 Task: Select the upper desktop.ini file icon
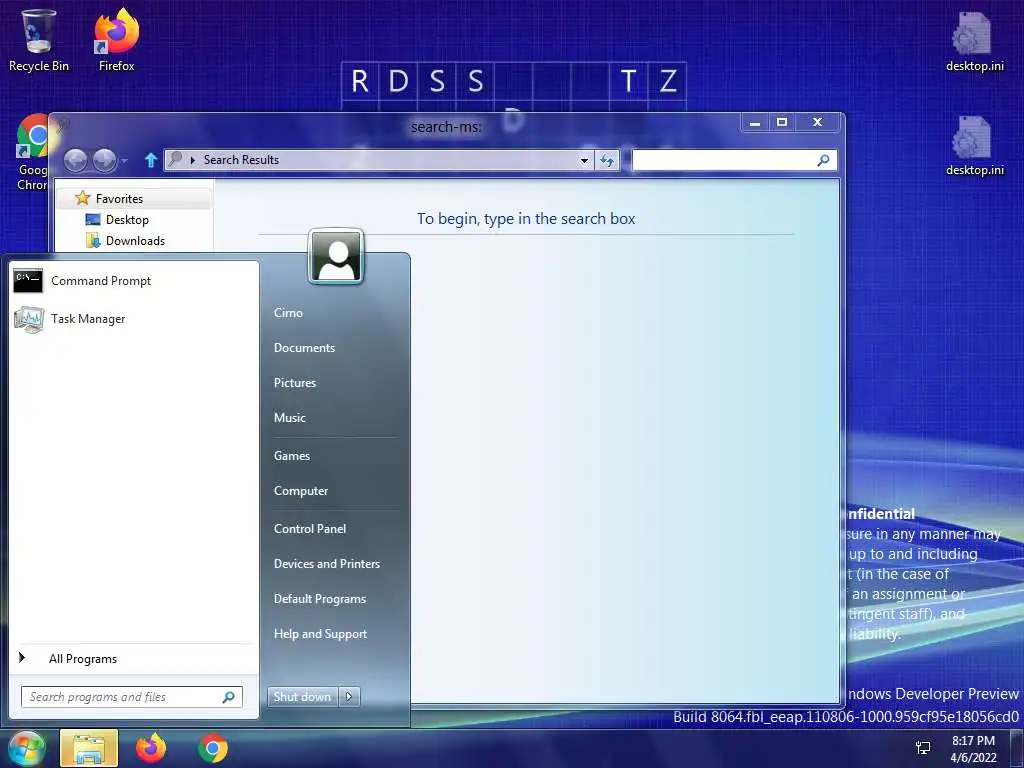(974, 42)
